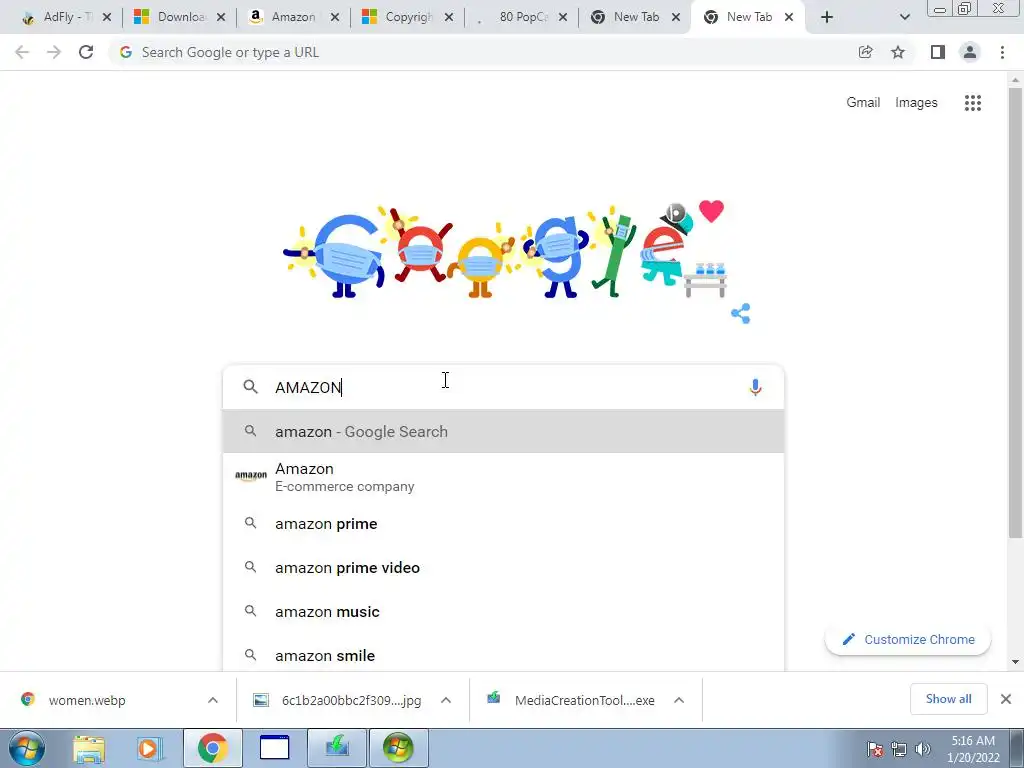Click Customize Chrome button
This screenshot has height=768, width=1024.
click(908, 639)
